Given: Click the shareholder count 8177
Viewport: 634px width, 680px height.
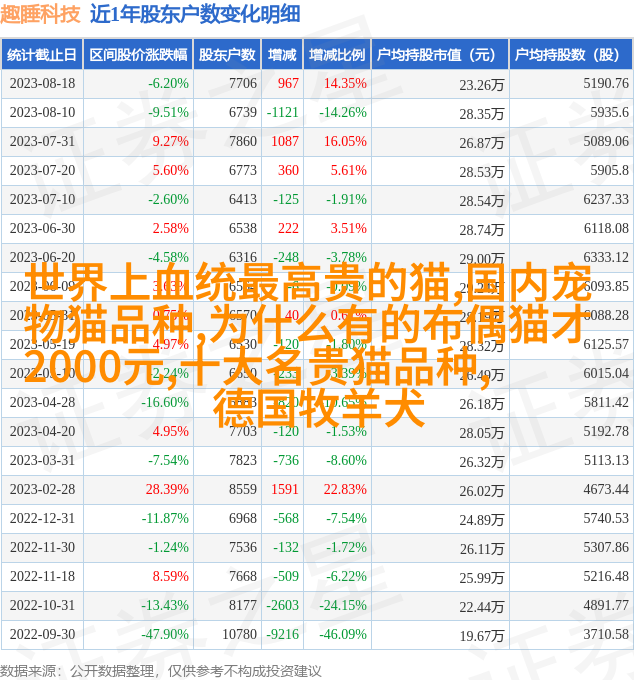Looking at the screenshot, I should [243, 605].
